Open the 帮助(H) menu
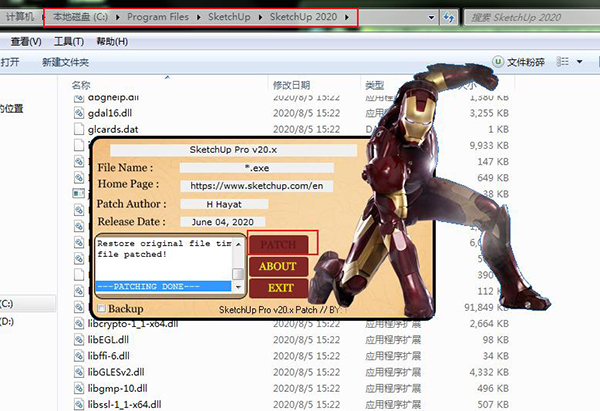This screenshot has width=600, height=411. pyautogui.click(x=112, y=42)
